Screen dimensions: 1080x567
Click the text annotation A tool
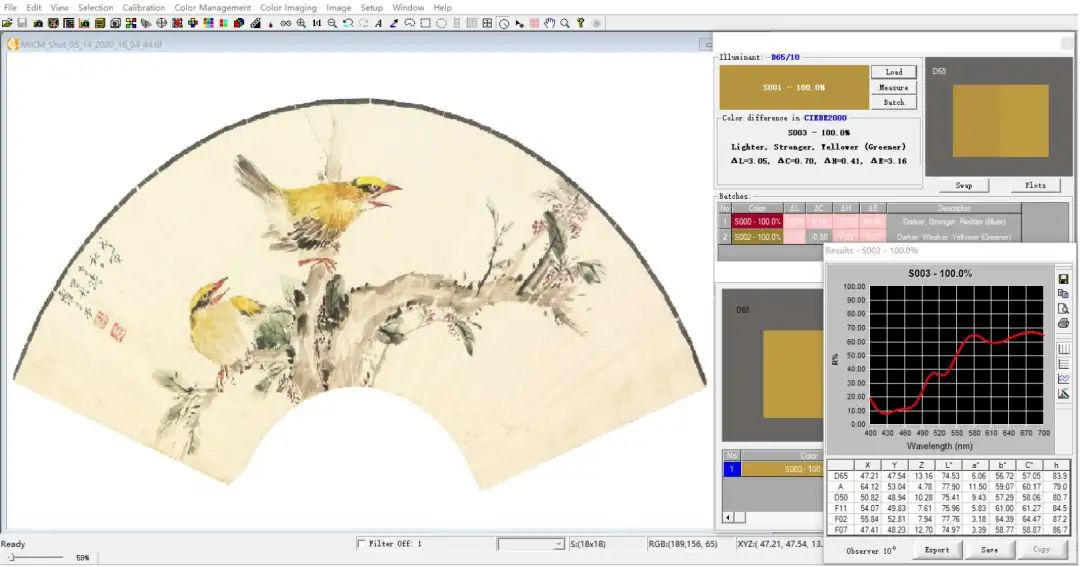(379, 23)
